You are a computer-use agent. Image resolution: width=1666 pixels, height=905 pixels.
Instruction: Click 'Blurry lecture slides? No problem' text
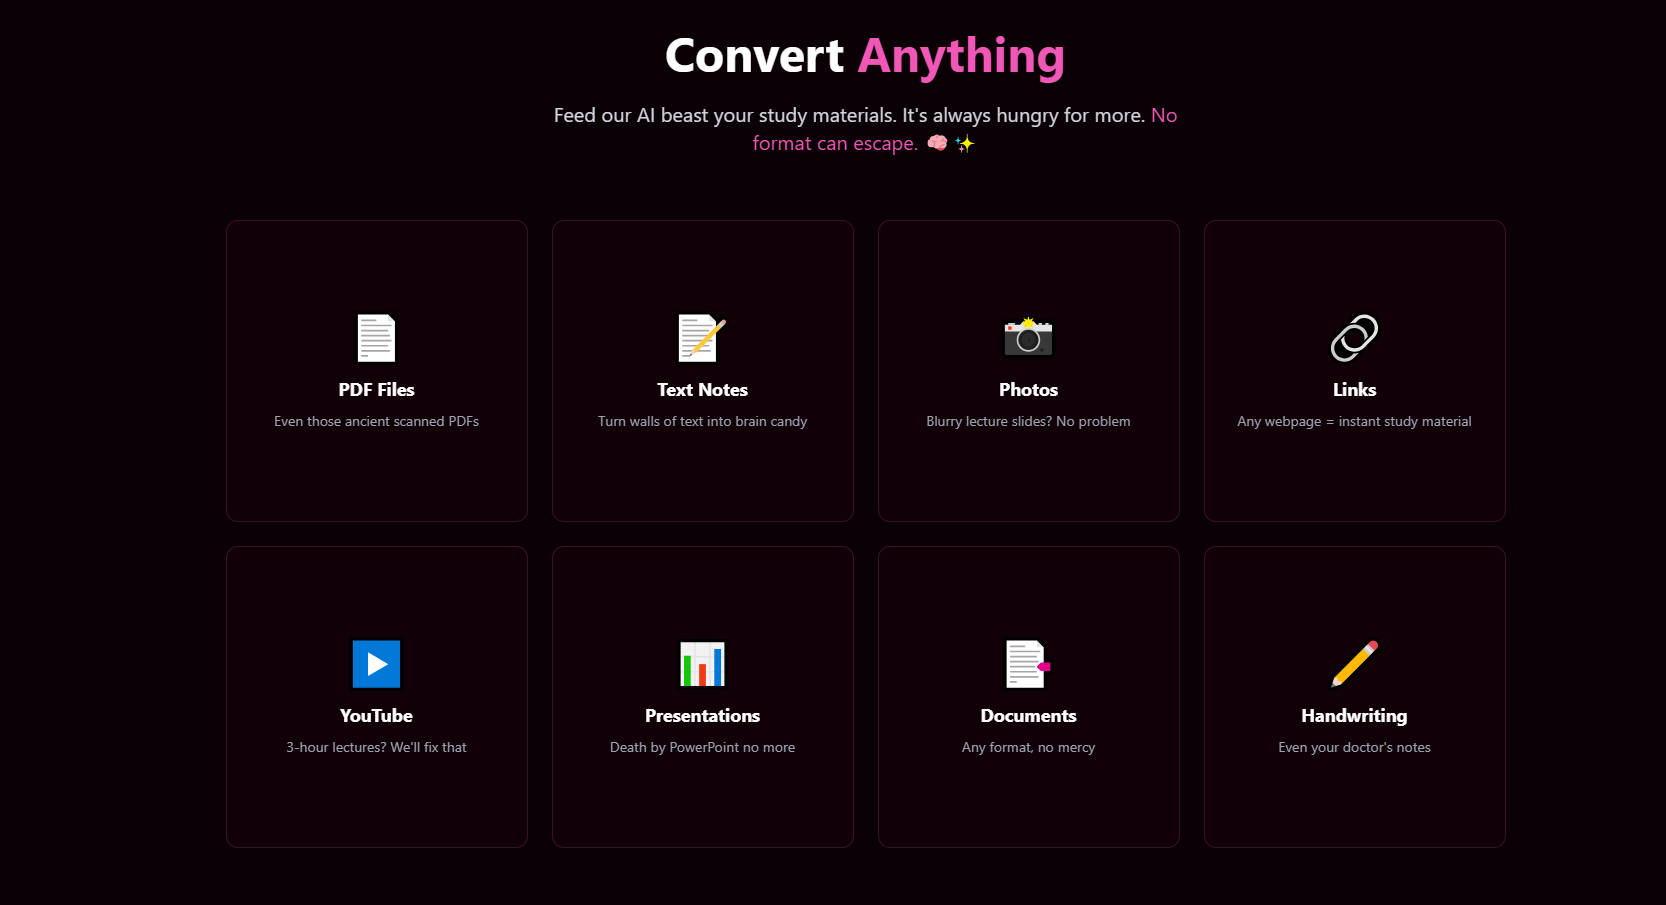point(1028,422)
